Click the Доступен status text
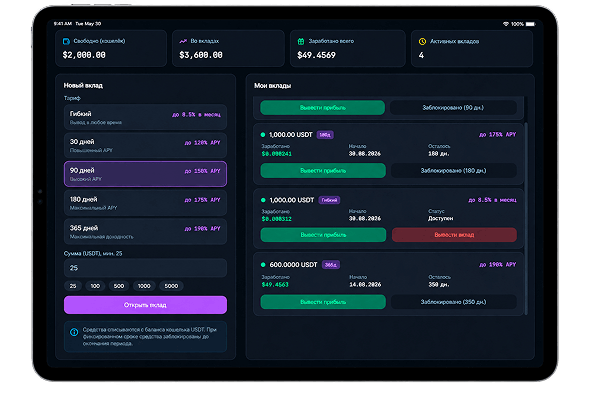This screenshot has height=393, width=590. (441, 218)
